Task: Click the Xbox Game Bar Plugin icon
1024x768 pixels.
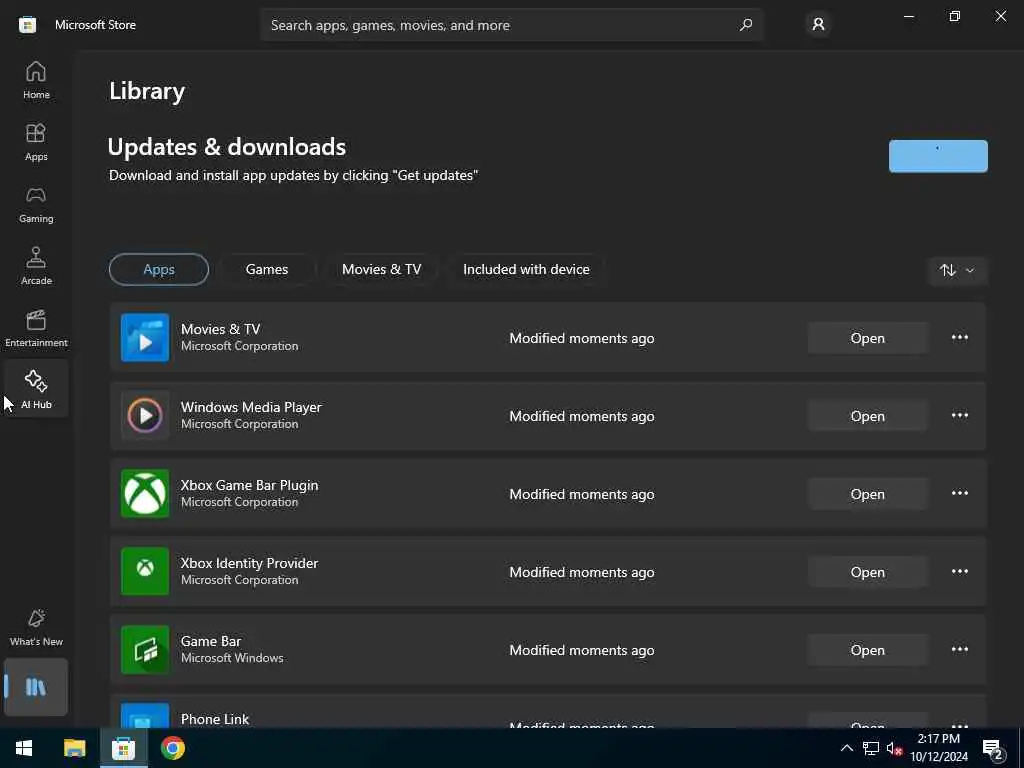Action: click(145, 494)
